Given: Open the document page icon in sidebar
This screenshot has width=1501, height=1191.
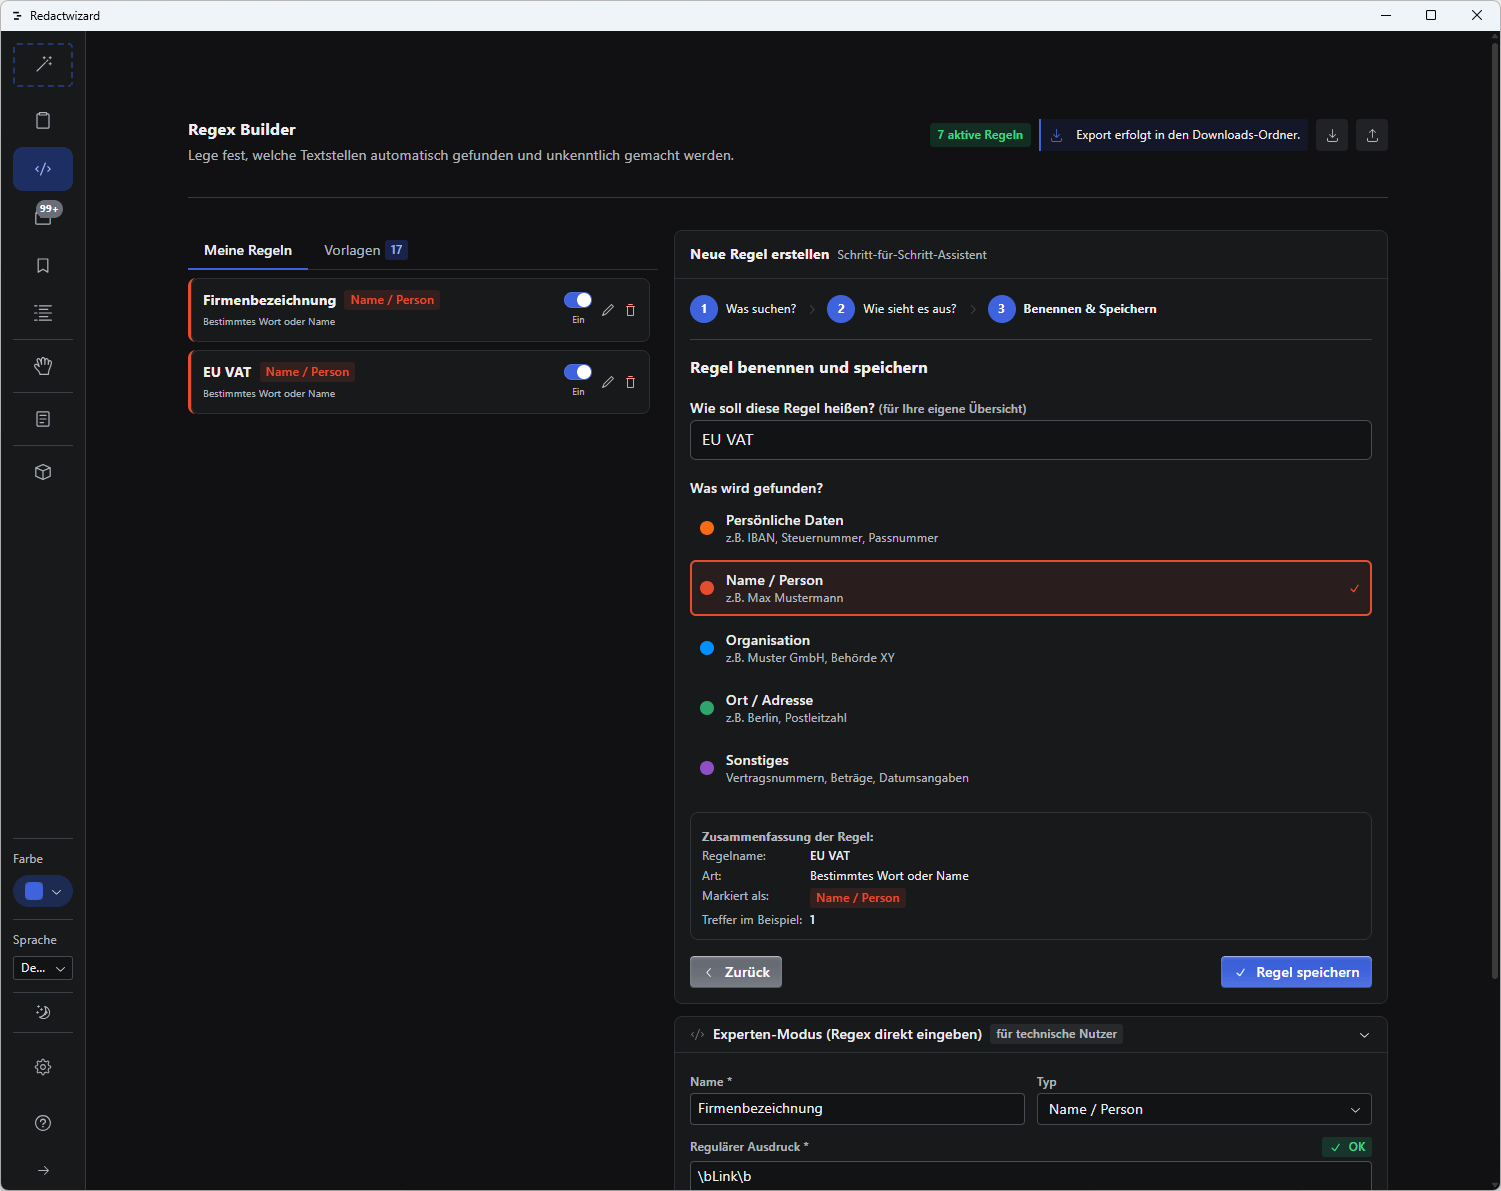Looking at the screenshot, I should 43,419.
